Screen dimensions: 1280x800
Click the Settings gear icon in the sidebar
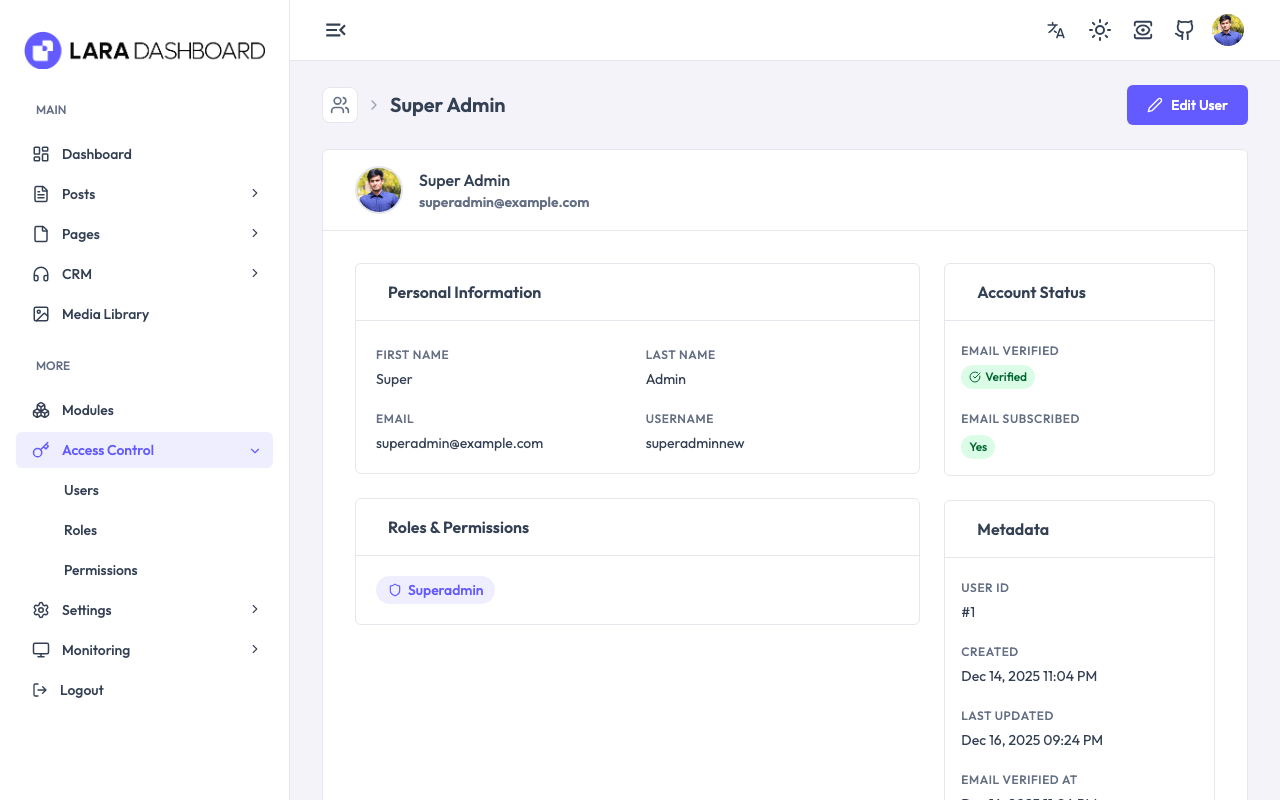[x=41, y=610]
